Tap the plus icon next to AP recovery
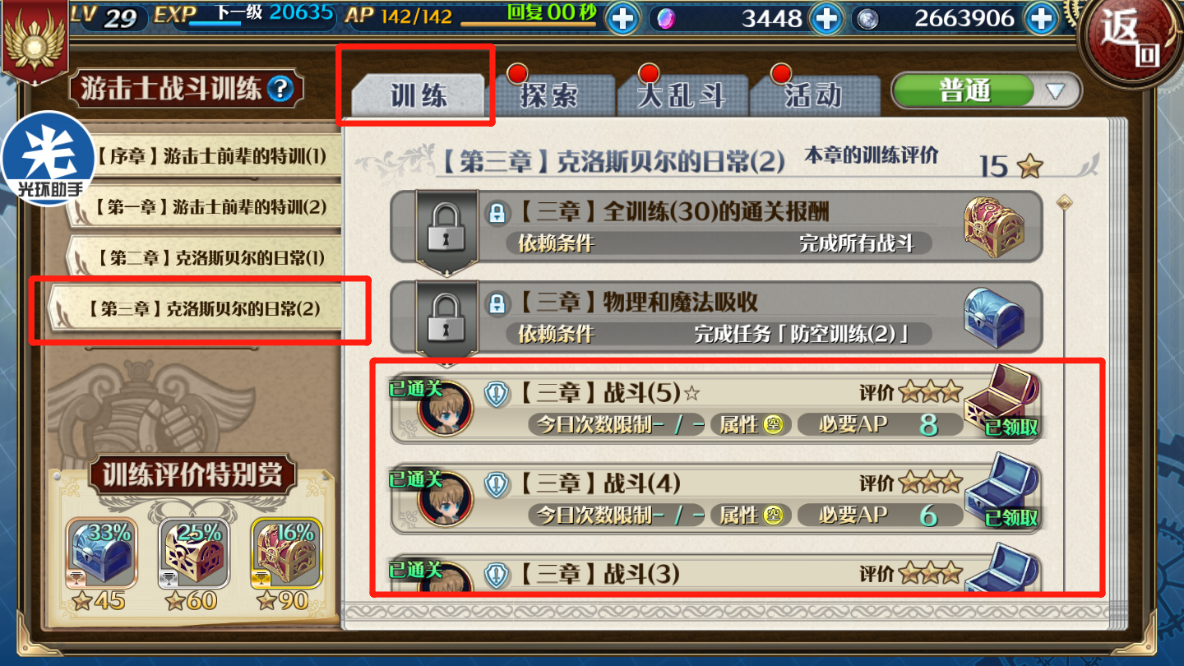This screenshot has width=1184, height=666. pyautogui.click(x=623, y=18)
